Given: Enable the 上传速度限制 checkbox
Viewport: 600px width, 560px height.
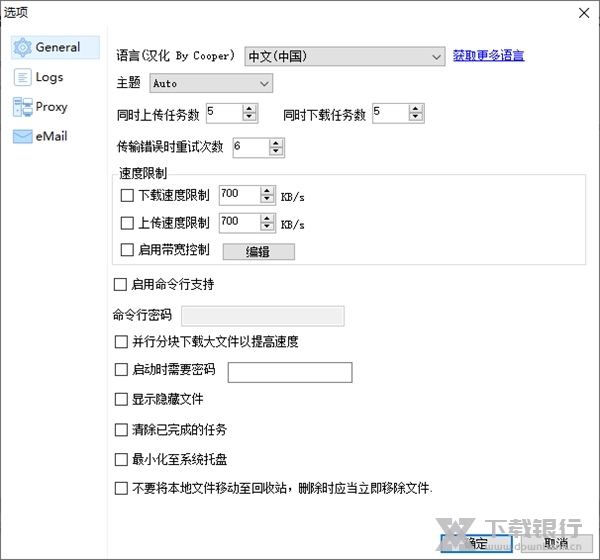Looking at the screenshot, I should (127, 223).
